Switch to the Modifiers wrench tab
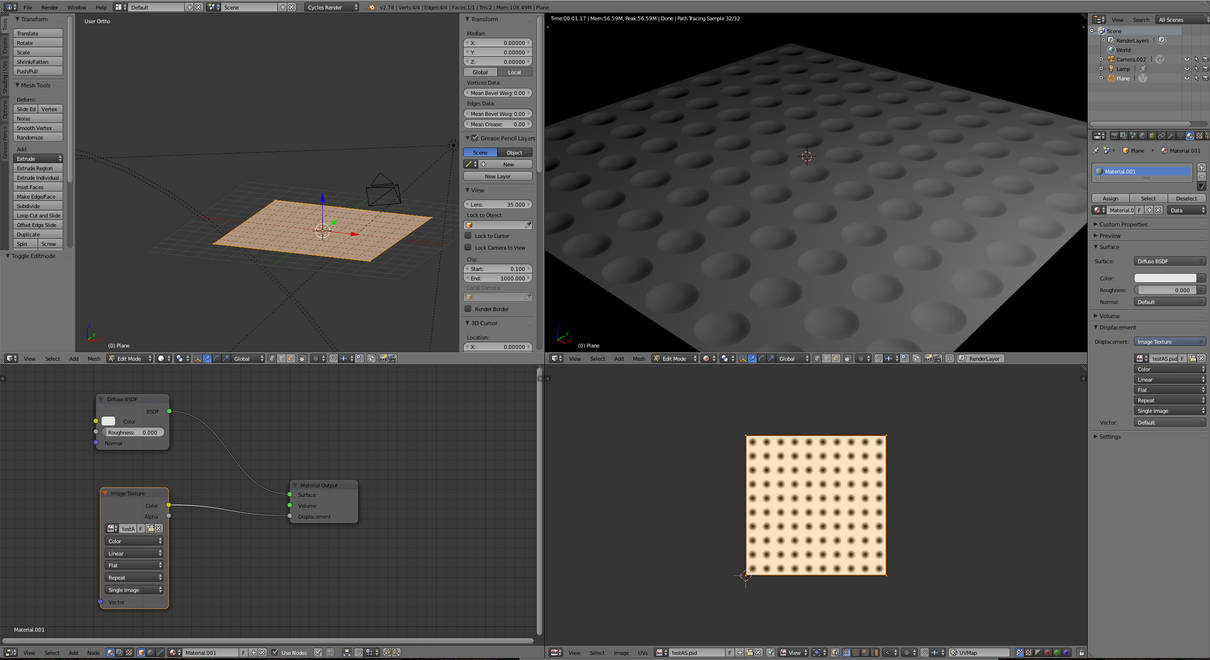Image resolution: width=1210 pixels, height=660 pixels. click(1171, 136)
